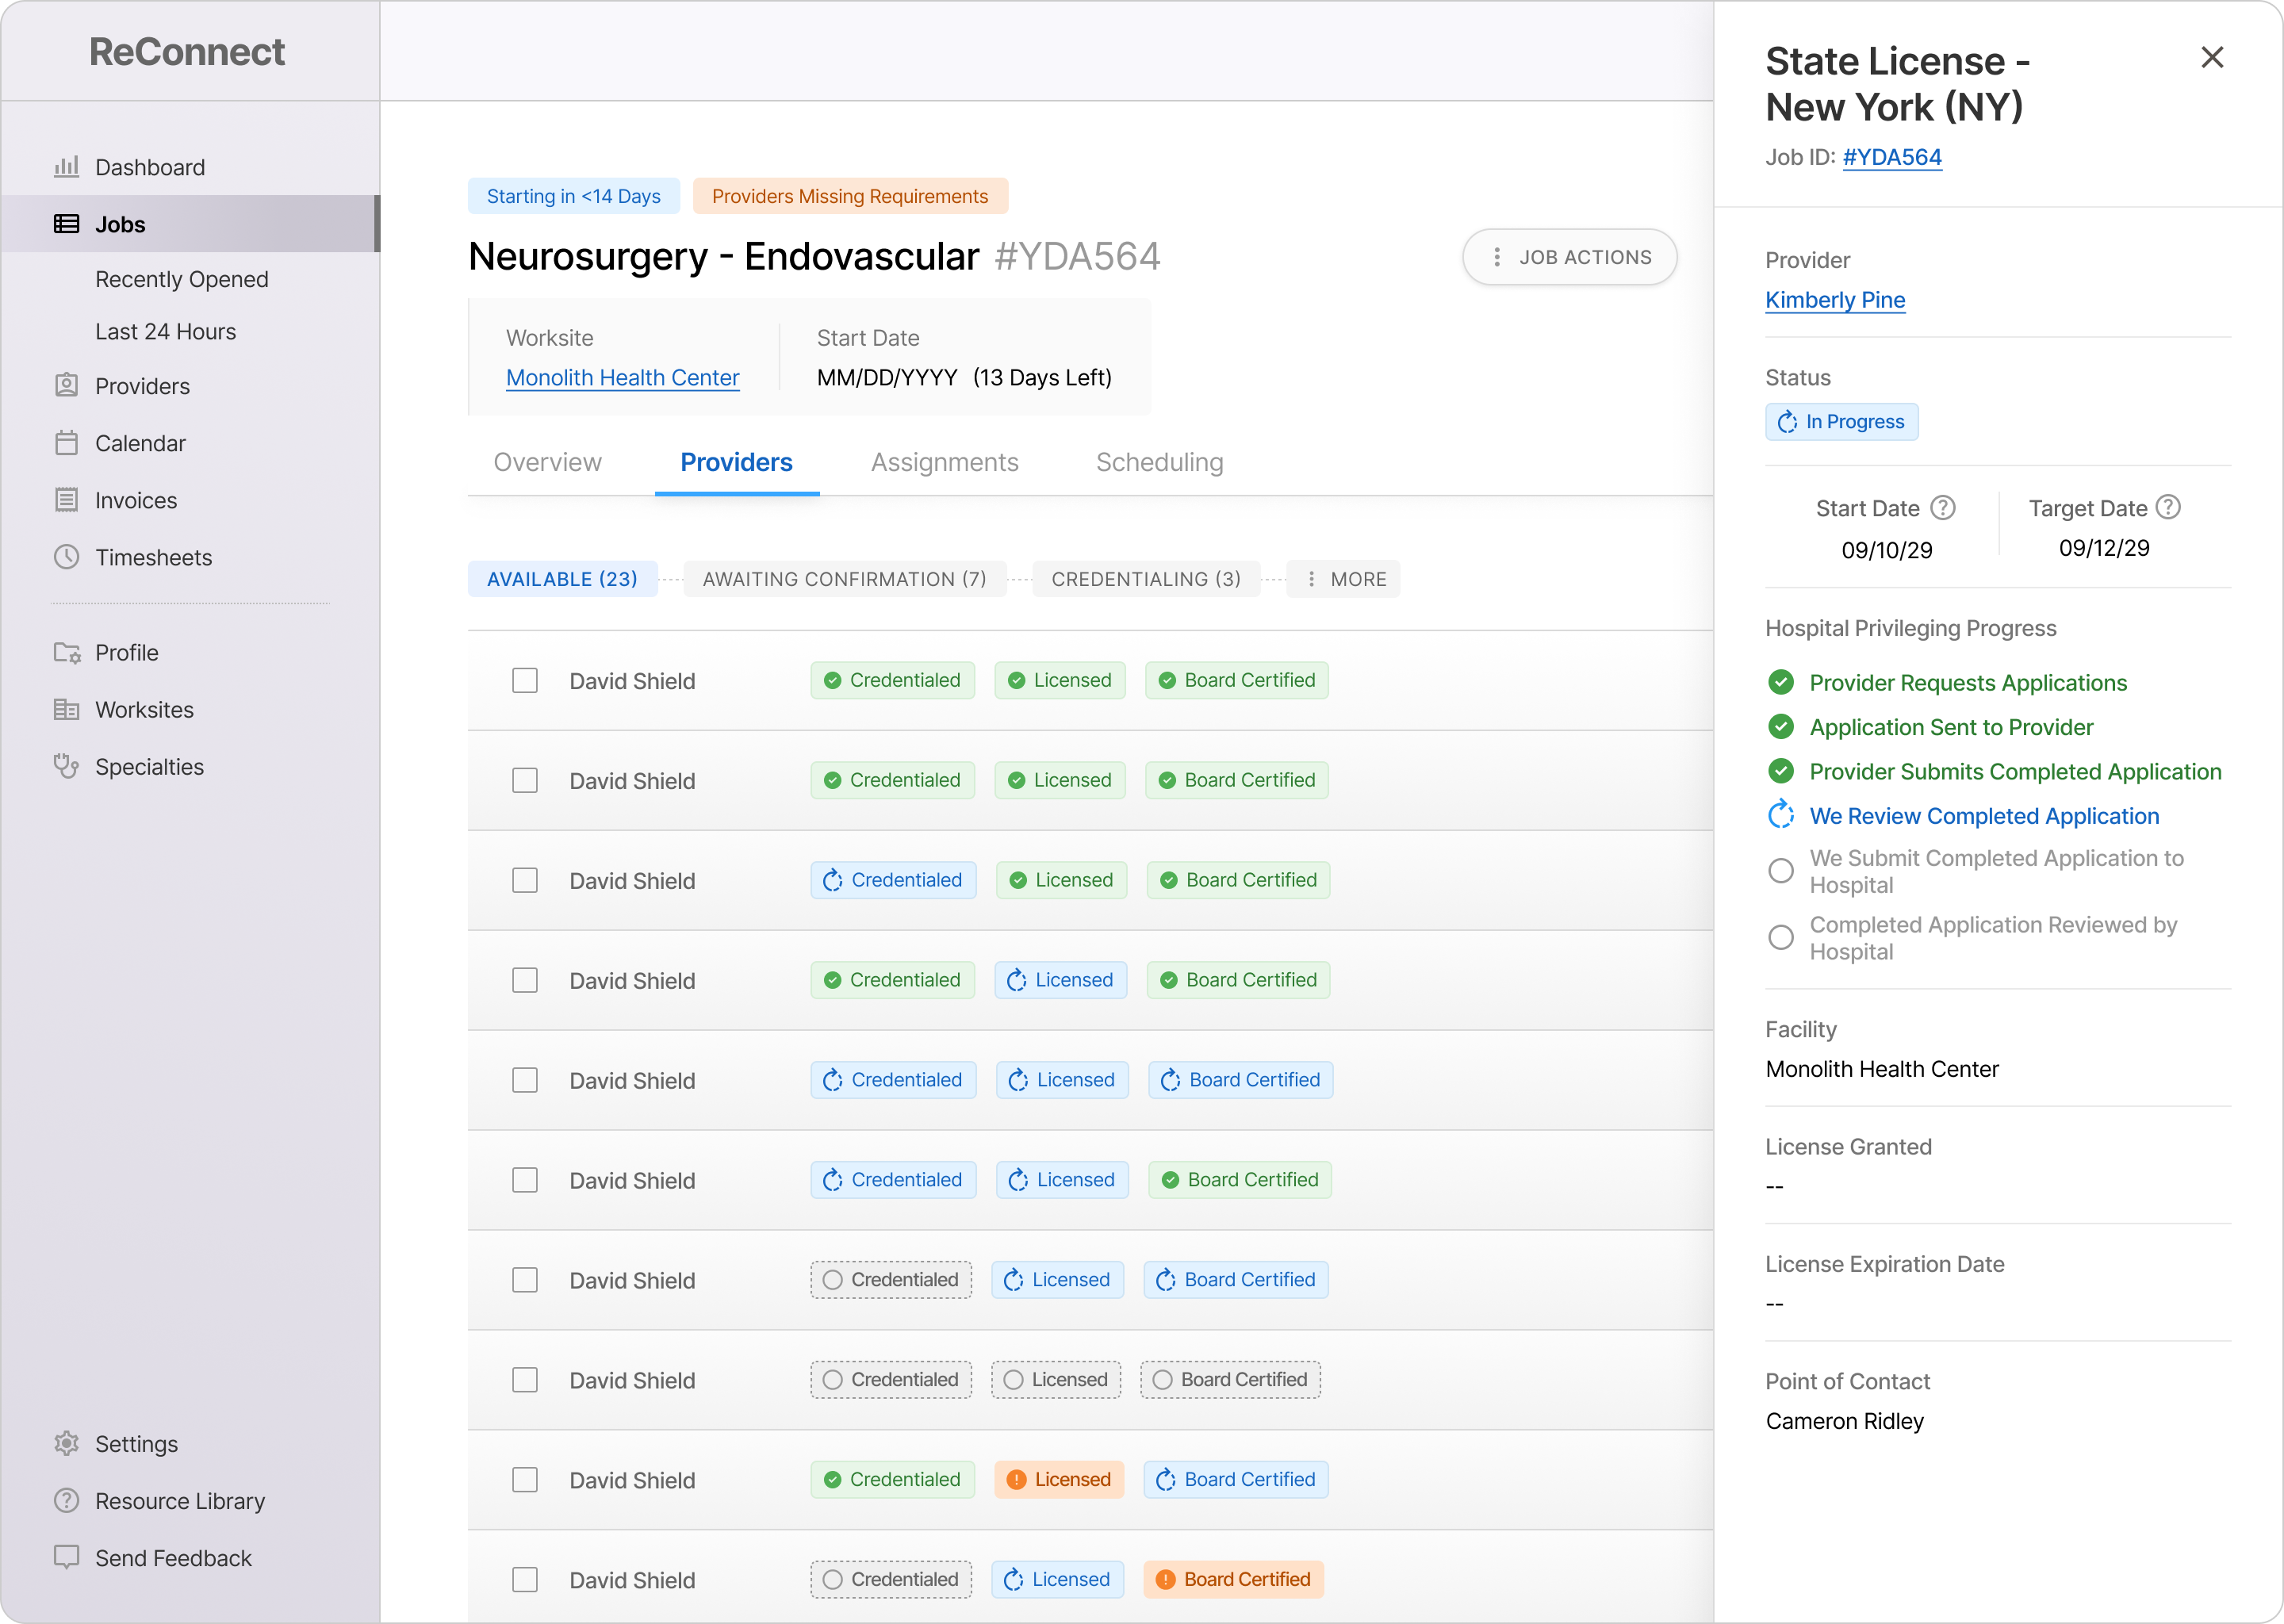
Task: Close the State License side panel
Action: (2212, 58)
